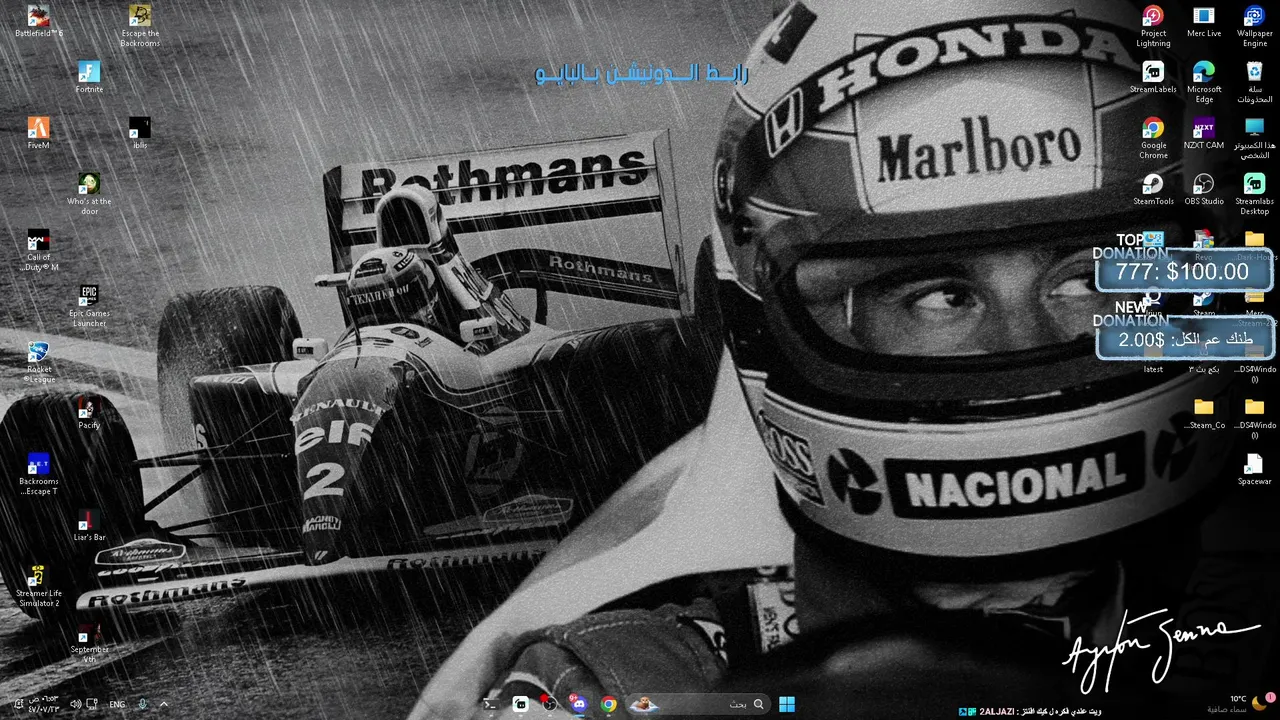Open the Steam desktop shortcut
Image resolution: width=1280 pixels, height=720 pixels.
point(1204,302)
